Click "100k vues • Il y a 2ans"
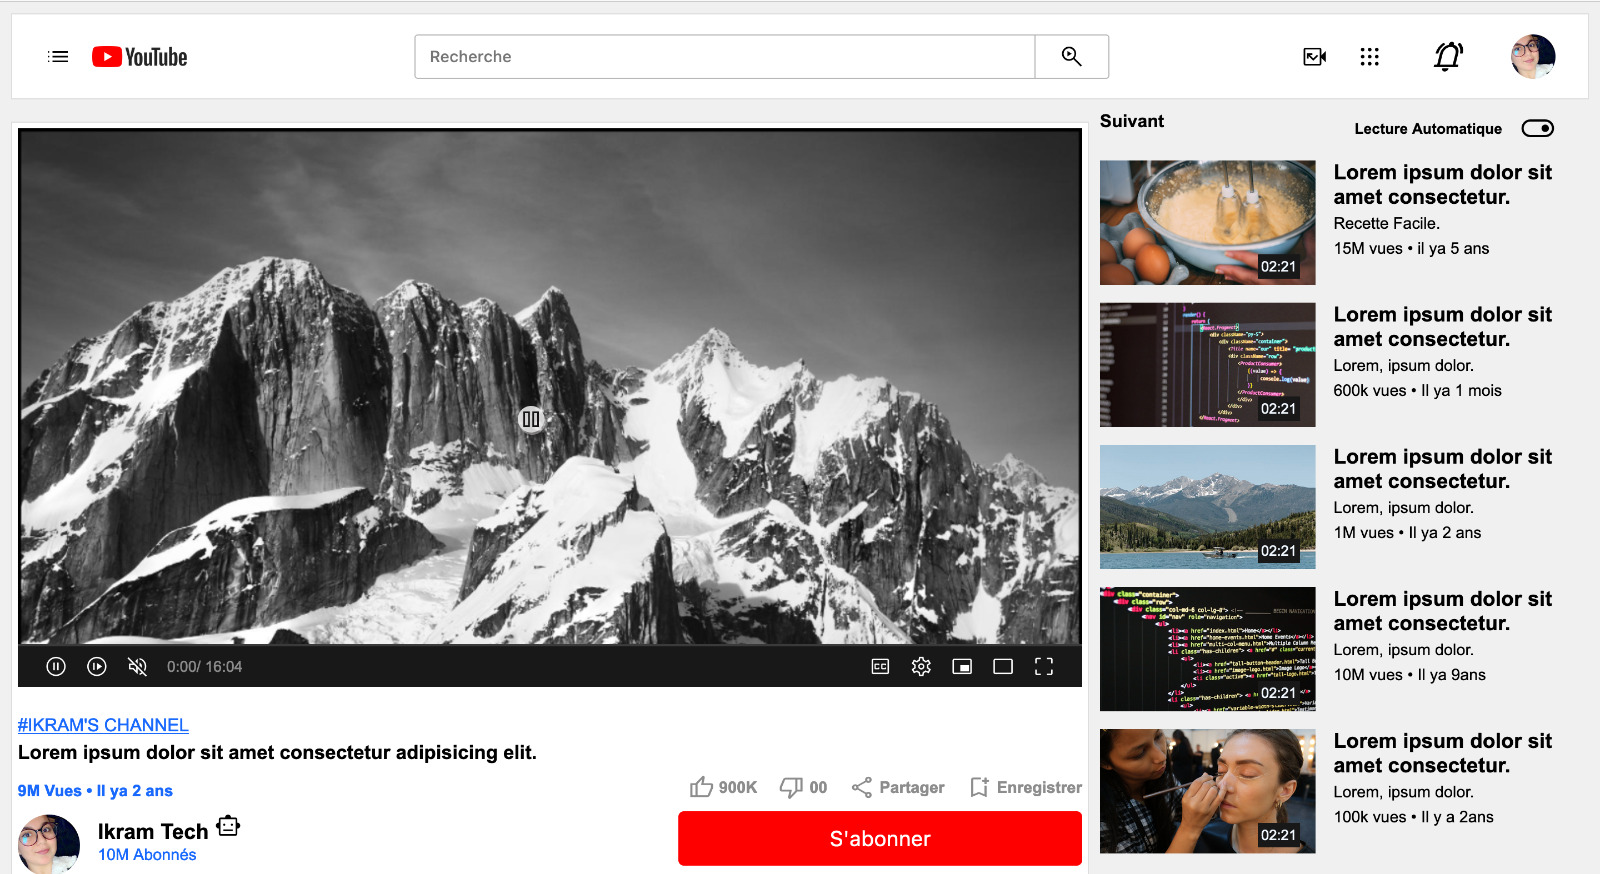 1413,816
